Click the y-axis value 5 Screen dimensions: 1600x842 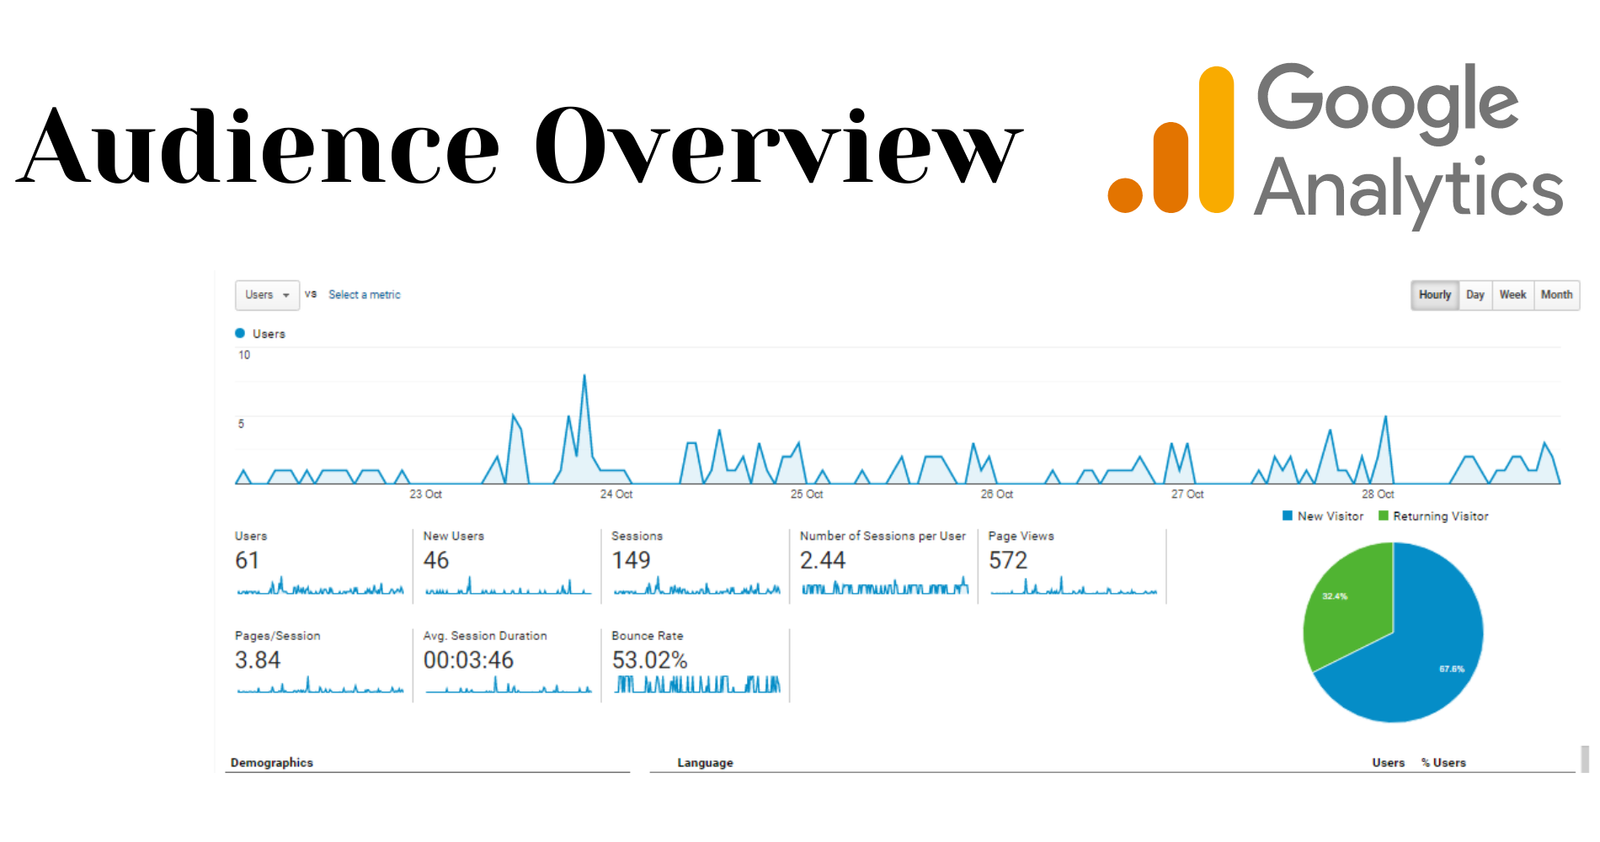[x=241, y=424]
